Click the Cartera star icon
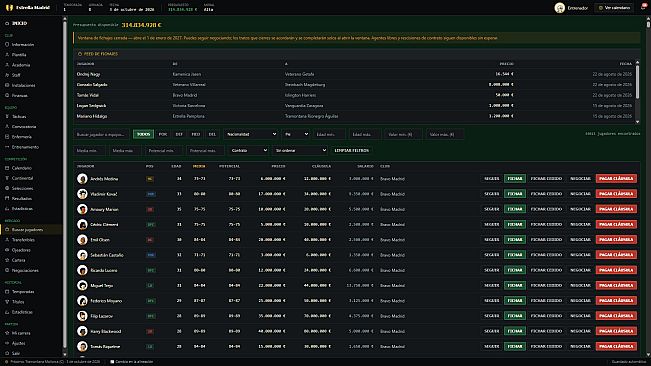Screen dimensions: 651x366 [7, 260]
